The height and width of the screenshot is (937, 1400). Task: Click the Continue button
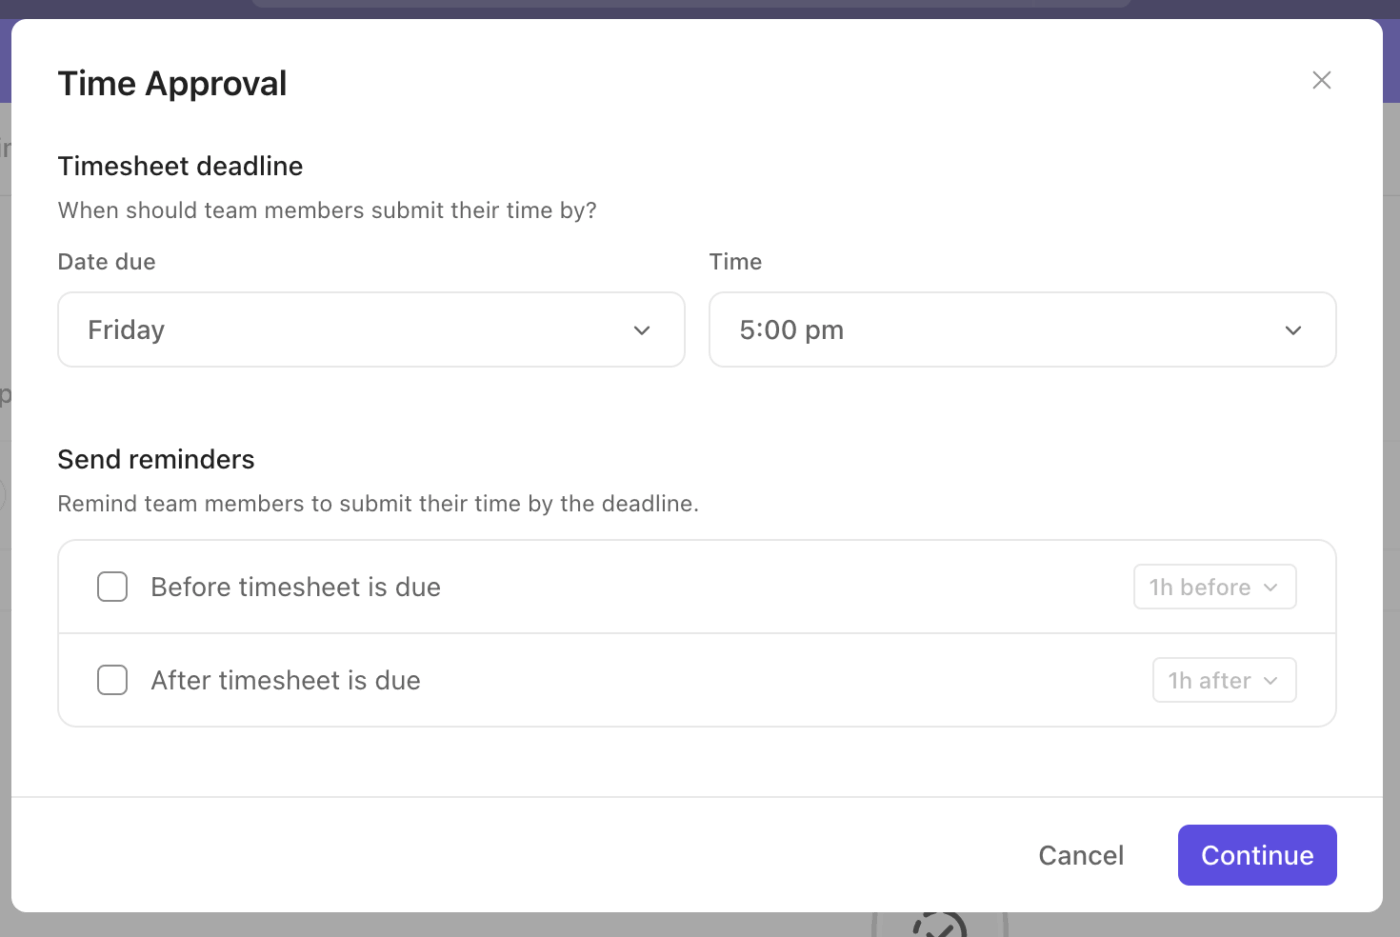(x=1257, y=855)
